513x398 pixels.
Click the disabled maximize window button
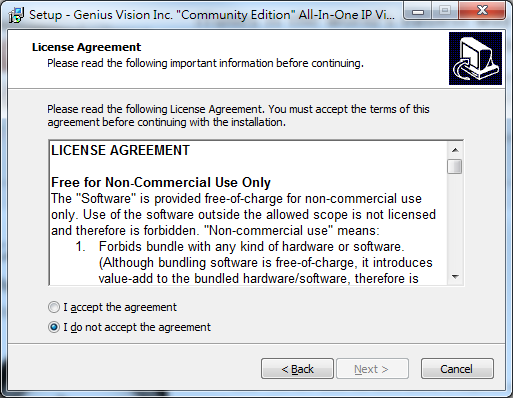click(445, 11)
